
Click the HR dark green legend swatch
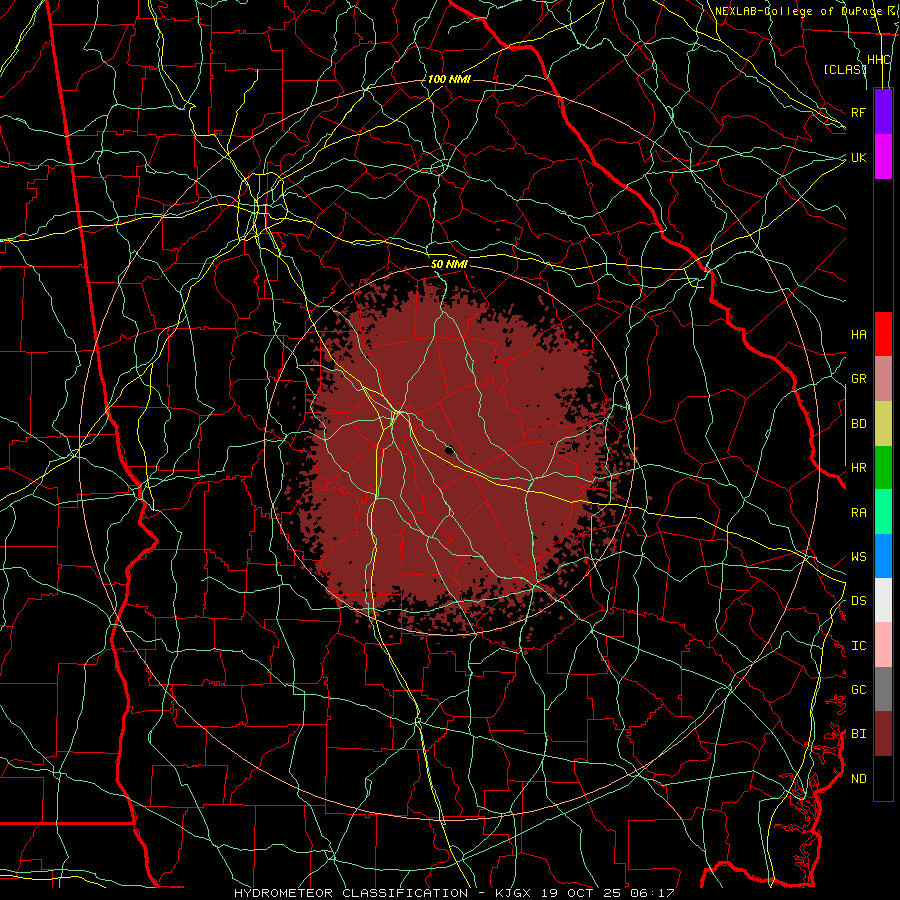(883, 468)
